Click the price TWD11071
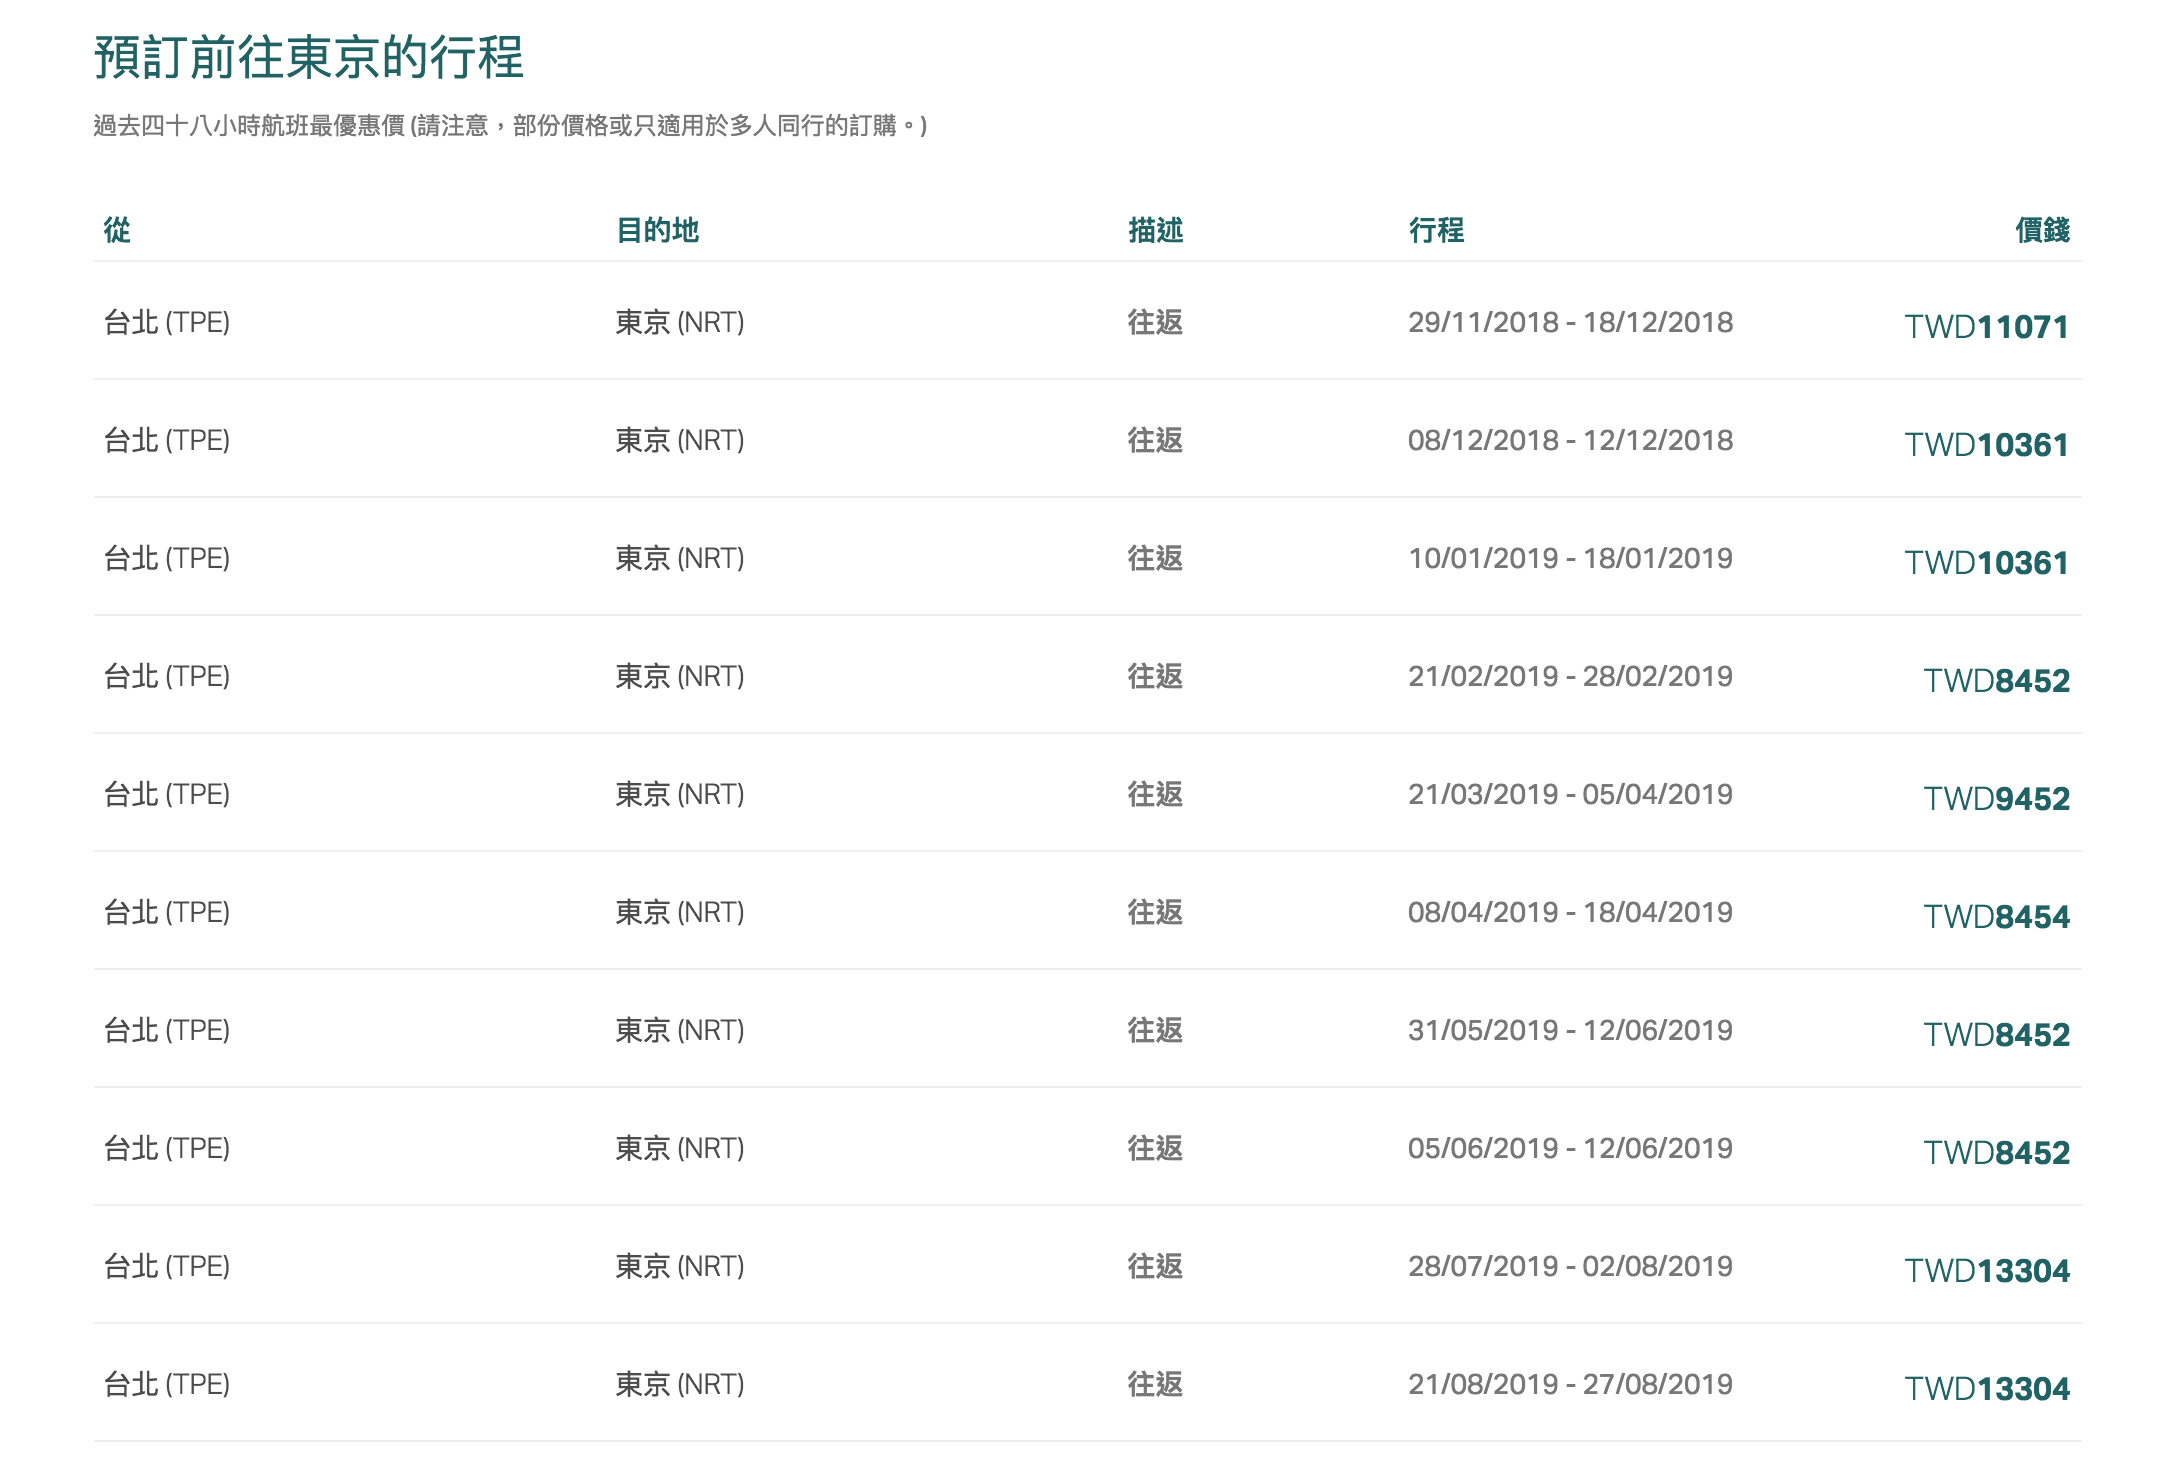This screenshot has width=2166, height=1468. click(x=1986, y=326)
